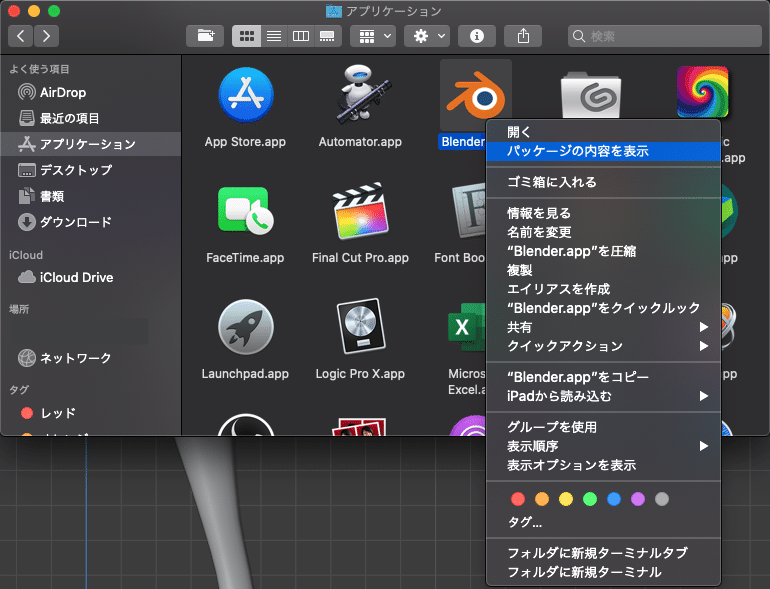Select the FaceTime.app icon
The height and width of the screenshot is (589, 770).
(246, 210)
